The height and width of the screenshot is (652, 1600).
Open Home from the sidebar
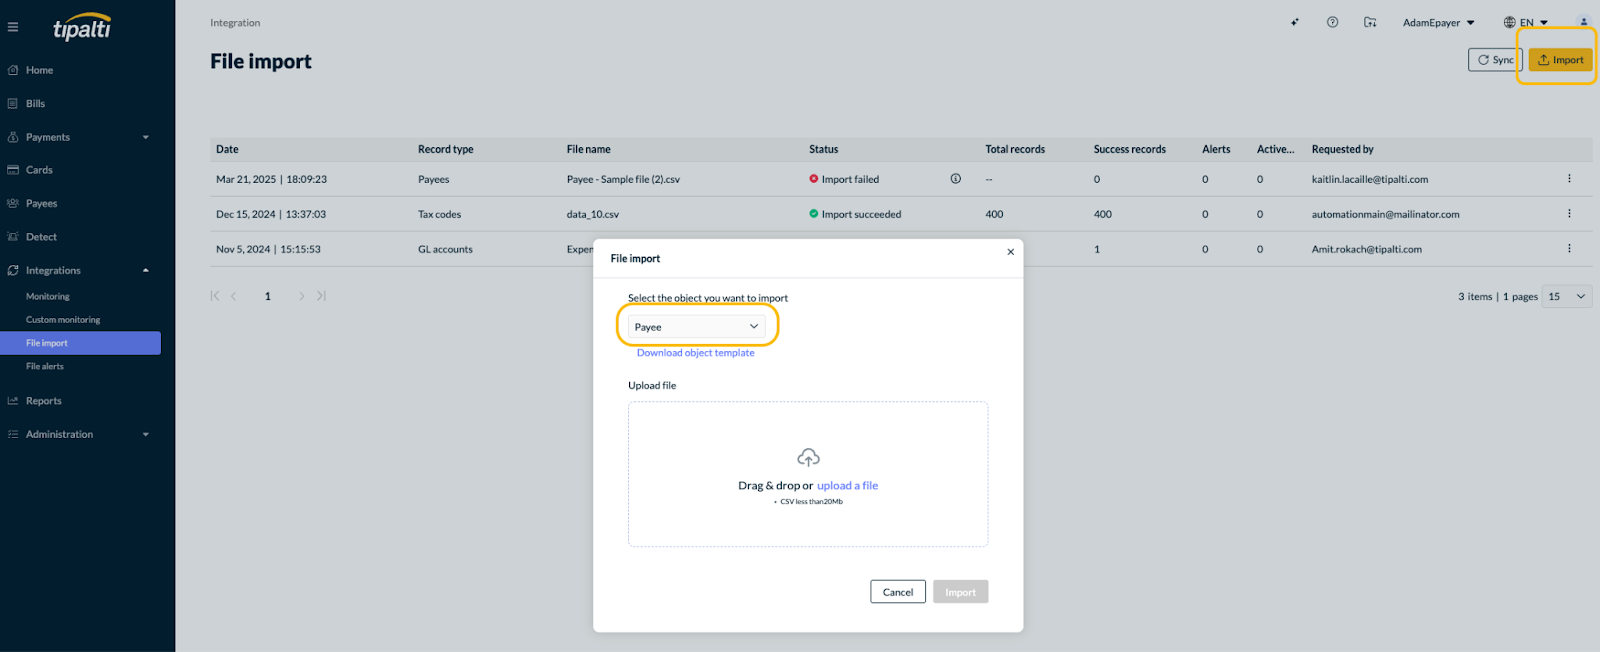point(40,70)
